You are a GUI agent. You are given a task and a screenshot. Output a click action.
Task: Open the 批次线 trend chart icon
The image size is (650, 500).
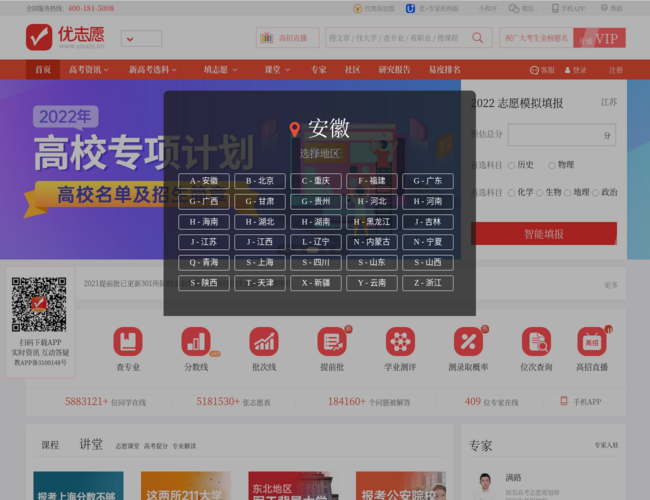(x=264, y=341)
